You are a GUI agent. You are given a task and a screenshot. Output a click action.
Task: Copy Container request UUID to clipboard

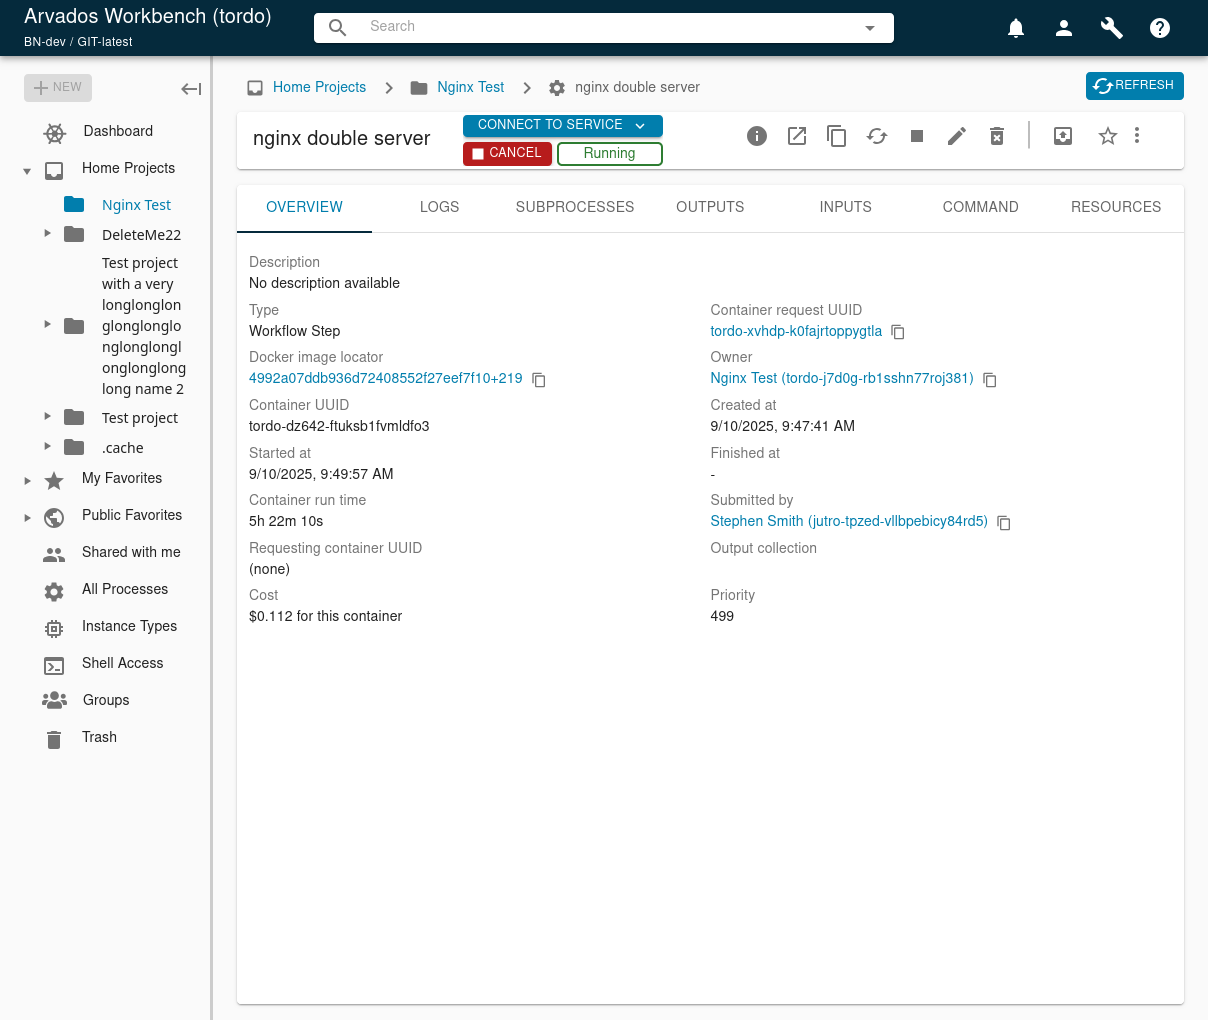pos(898,332)
